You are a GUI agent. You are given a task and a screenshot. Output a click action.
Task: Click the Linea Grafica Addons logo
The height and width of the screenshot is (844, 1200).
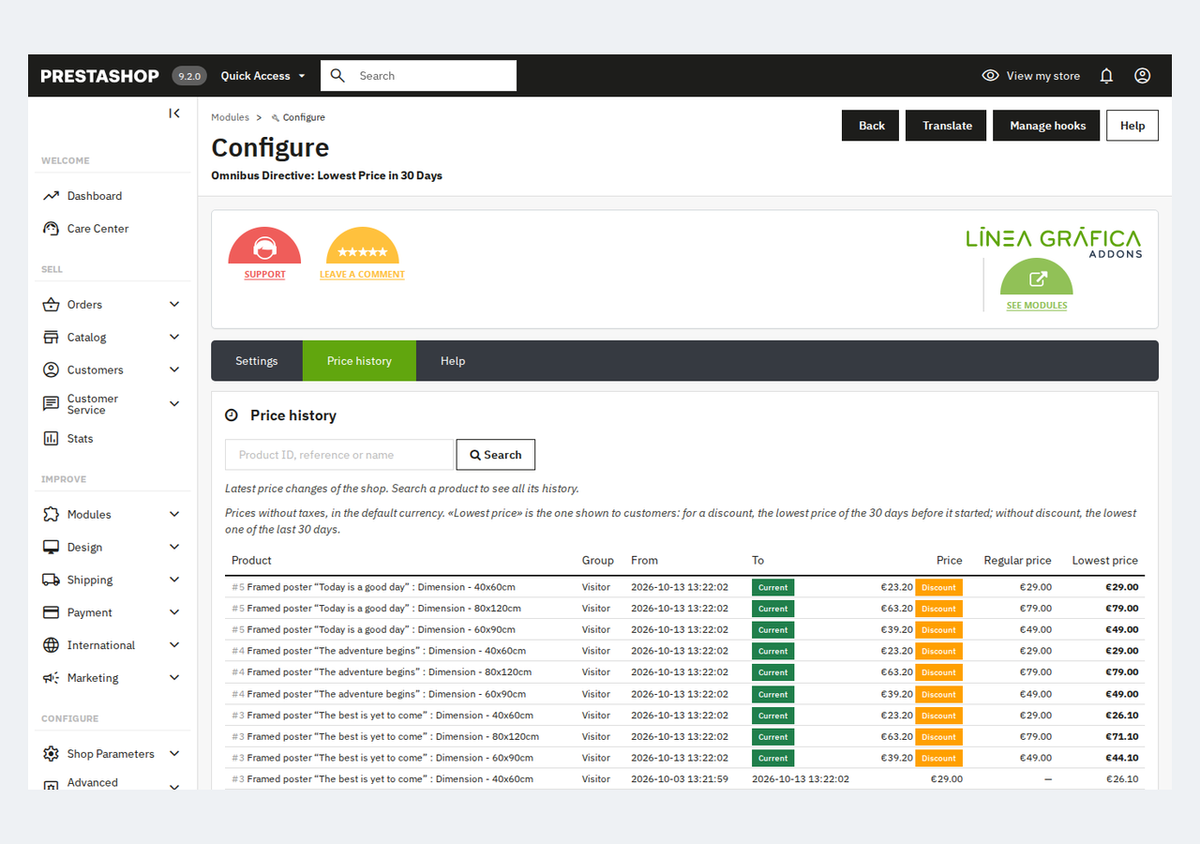coord(1053,243)
